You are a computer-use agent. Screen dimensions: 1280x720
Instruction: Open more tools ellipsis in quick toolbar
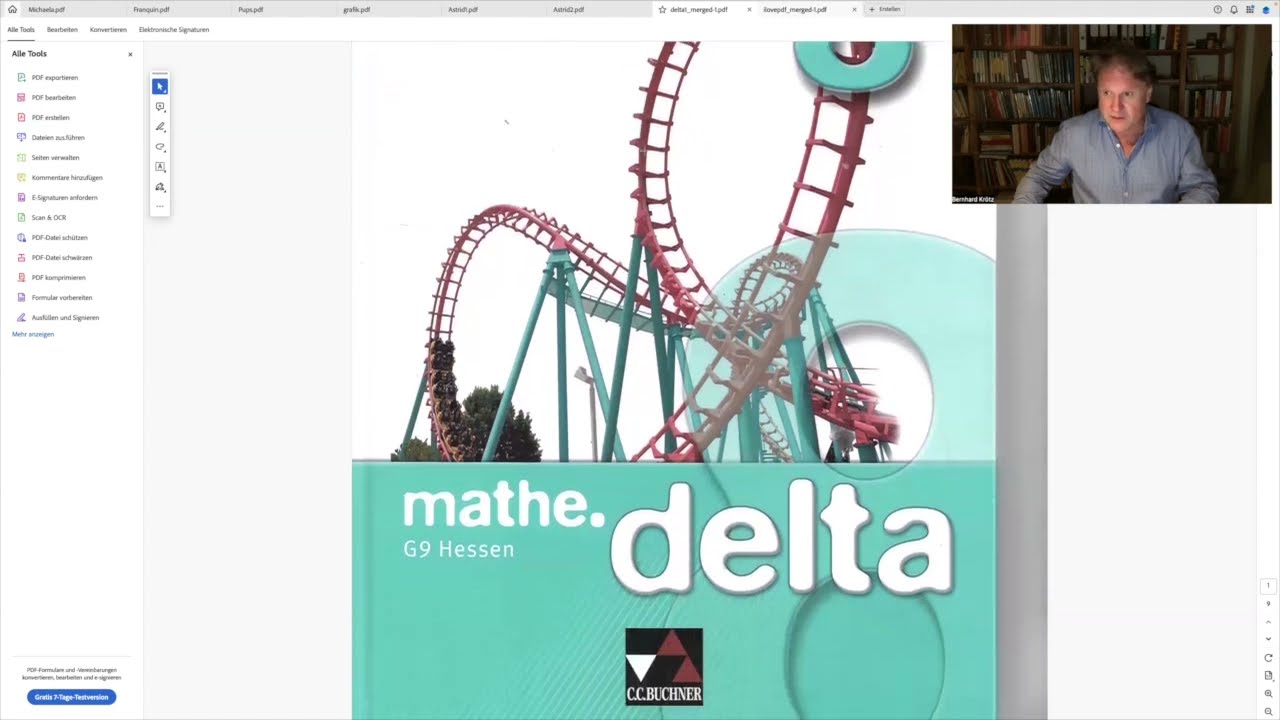(160, 206)
